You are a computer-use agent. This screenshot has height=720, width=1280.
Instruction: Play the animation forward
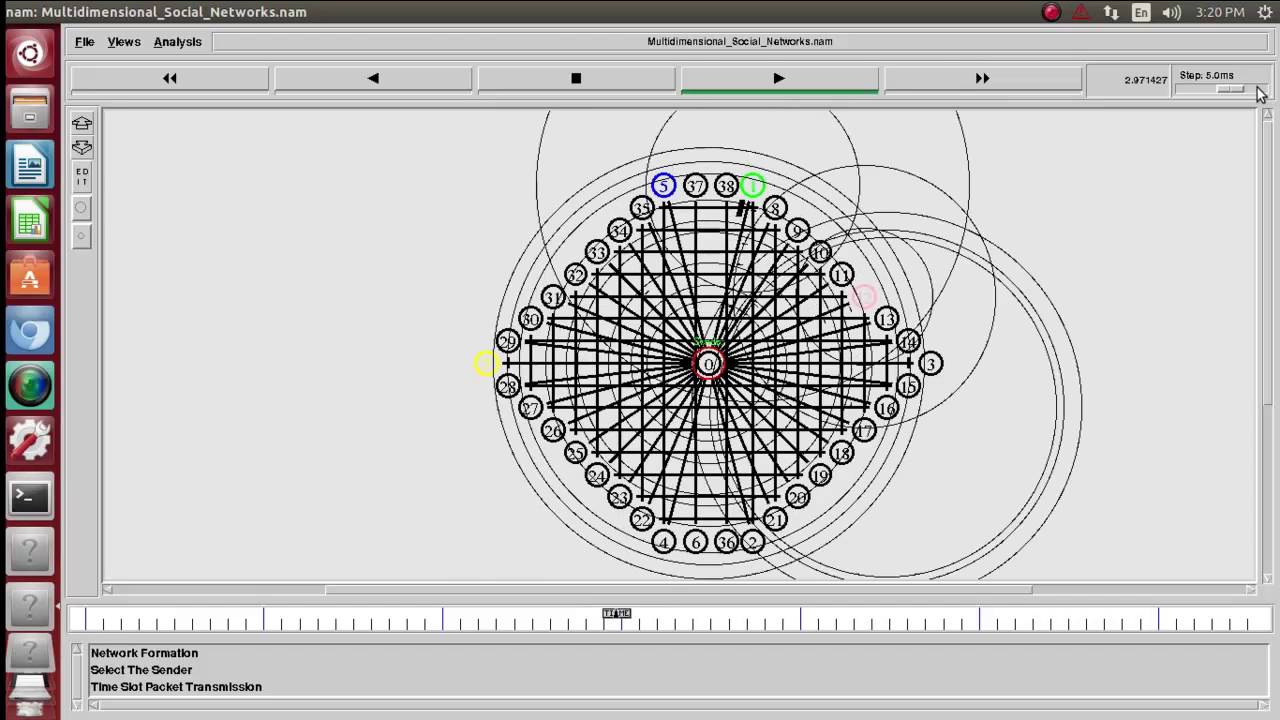click(x=779, y=78)
